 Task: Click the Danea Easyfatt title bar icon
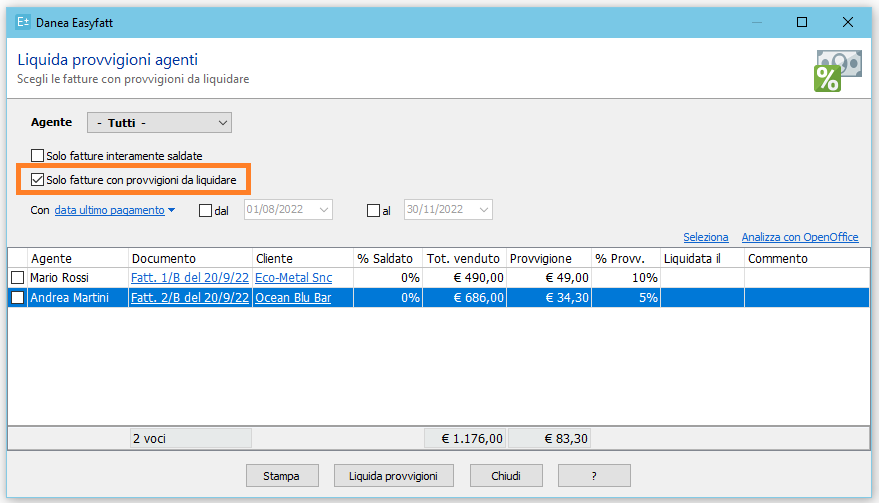23,22
